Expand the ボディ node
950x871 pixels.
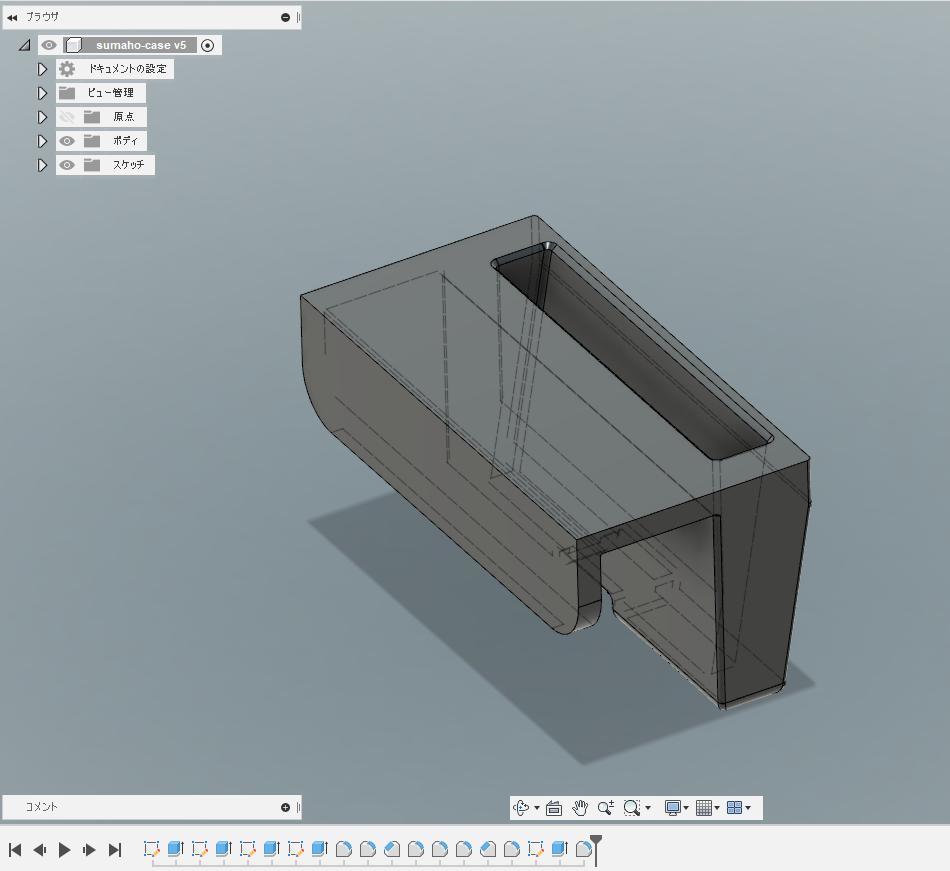pyautogui.click(x=42, y=141)
